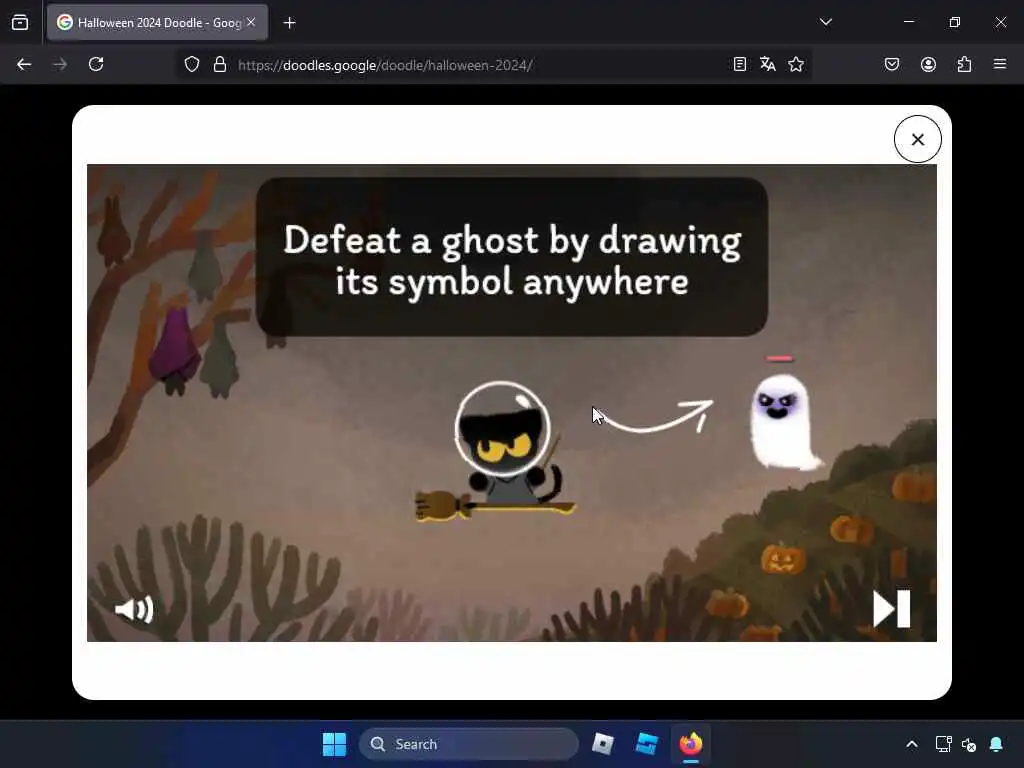1024x768 pixels.
Task: Open the Firefox View button
Action: (20, 22)
